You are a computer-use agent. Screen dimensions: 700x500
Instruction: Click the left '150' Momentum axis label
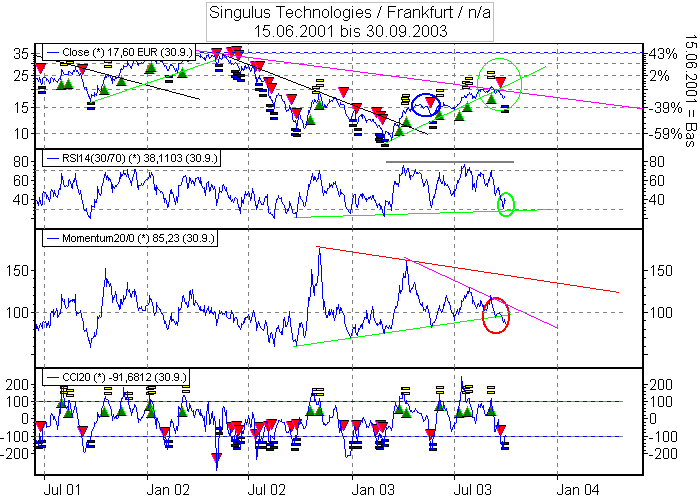(x=17, y=271)
